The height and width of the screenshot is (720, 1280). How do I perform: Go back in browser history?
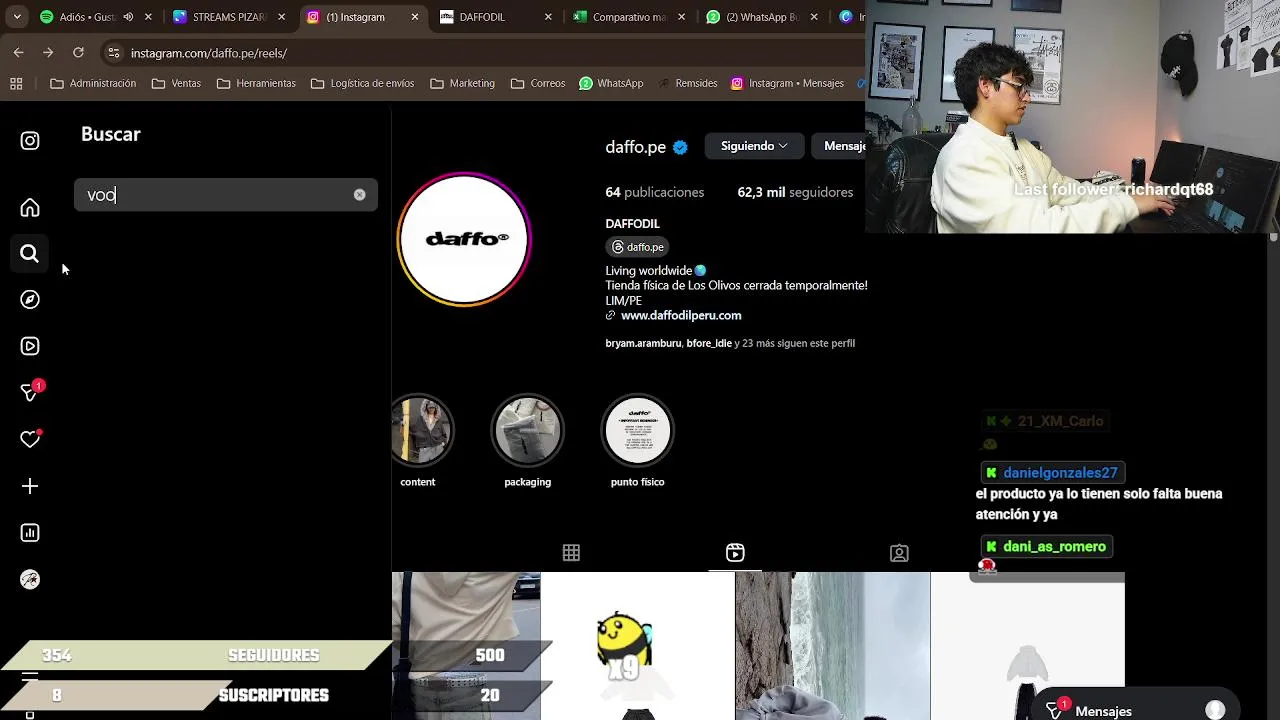(x=18, y=52)
